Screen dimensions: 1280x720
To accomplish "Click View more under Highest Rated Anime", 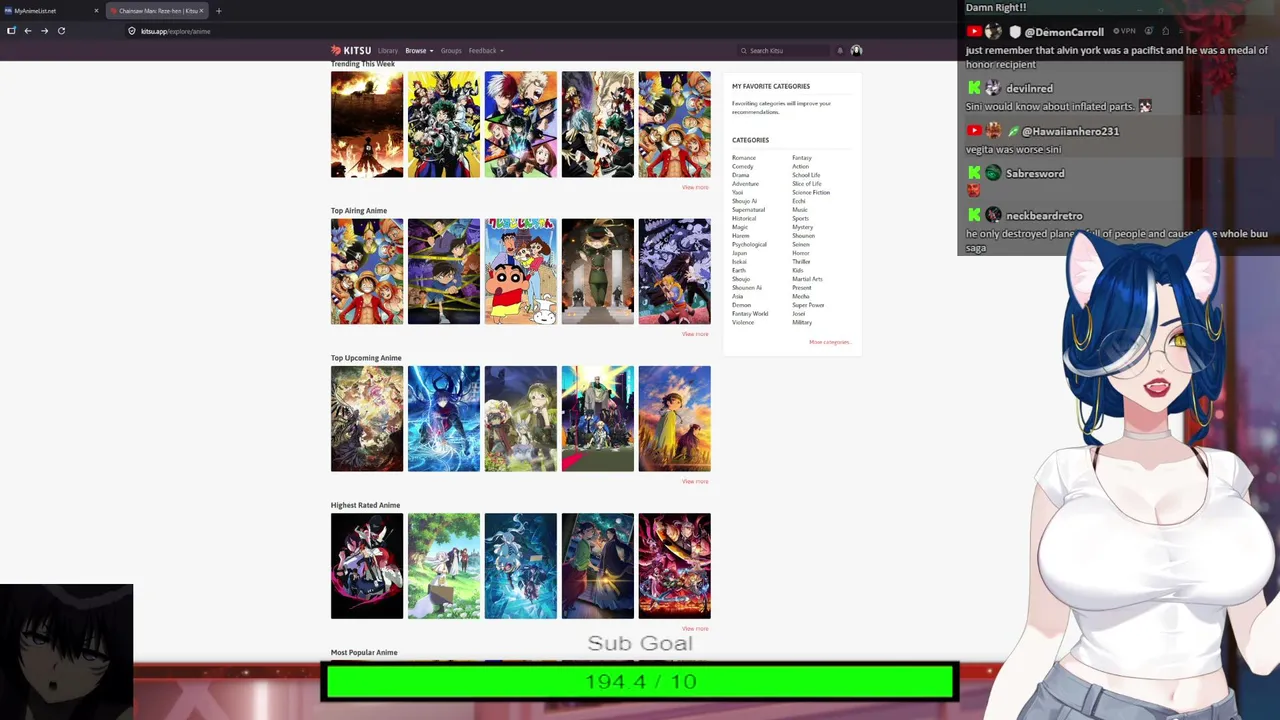I will tap(695, 629).
